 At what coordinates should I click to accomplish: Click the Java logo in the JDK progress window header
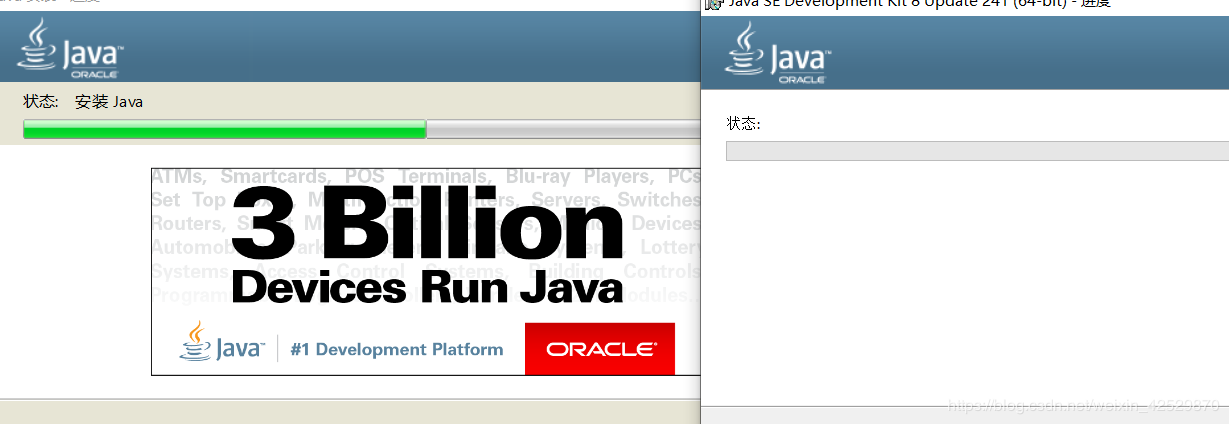tap(778, 52)
